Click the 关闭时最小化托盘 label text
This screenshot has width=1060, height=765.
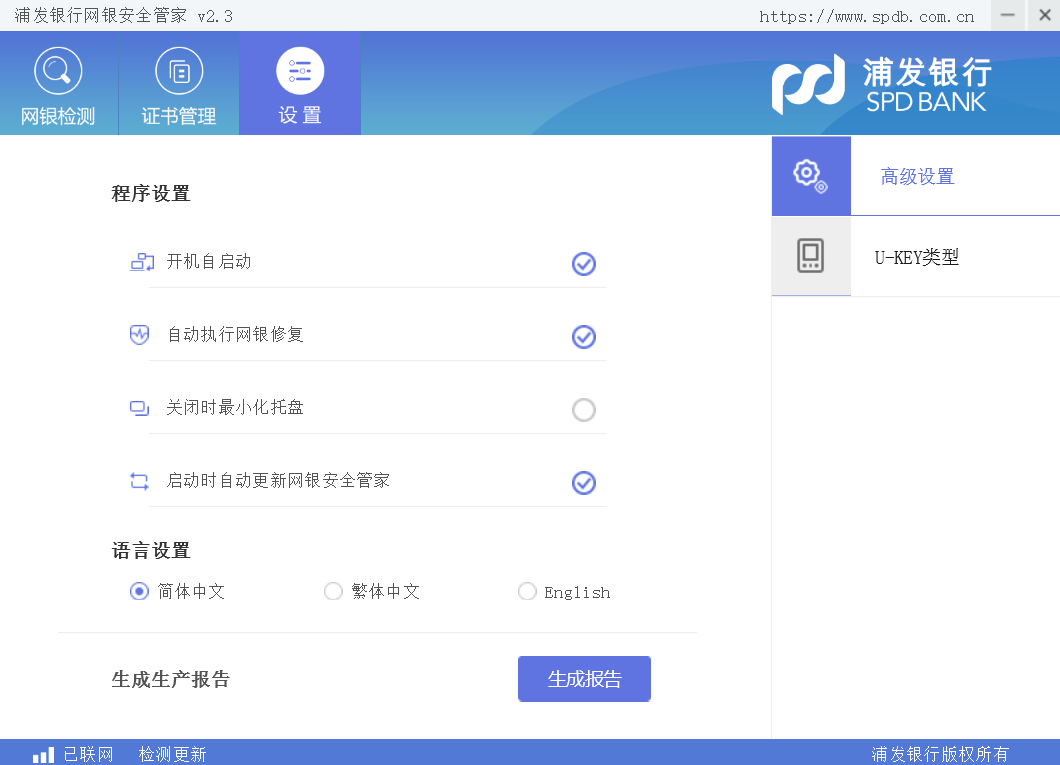(235, 408)
